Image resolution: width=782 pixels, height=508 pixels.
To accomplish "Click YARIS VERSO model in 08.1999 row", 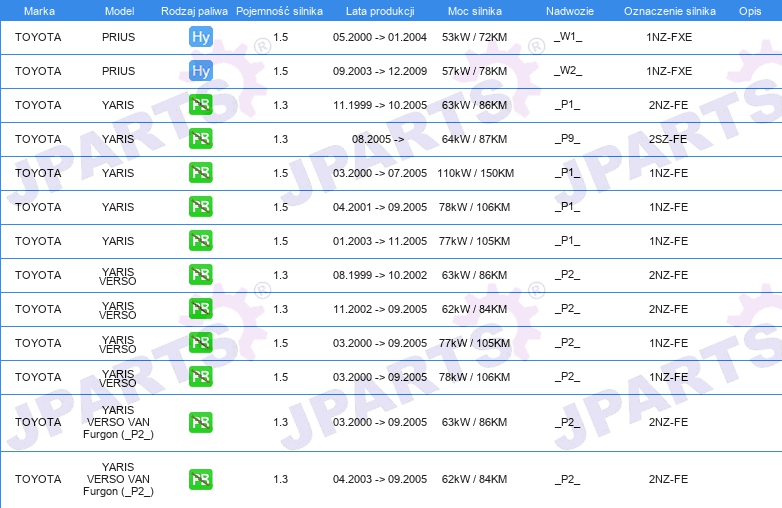I will tap(118, 276).
